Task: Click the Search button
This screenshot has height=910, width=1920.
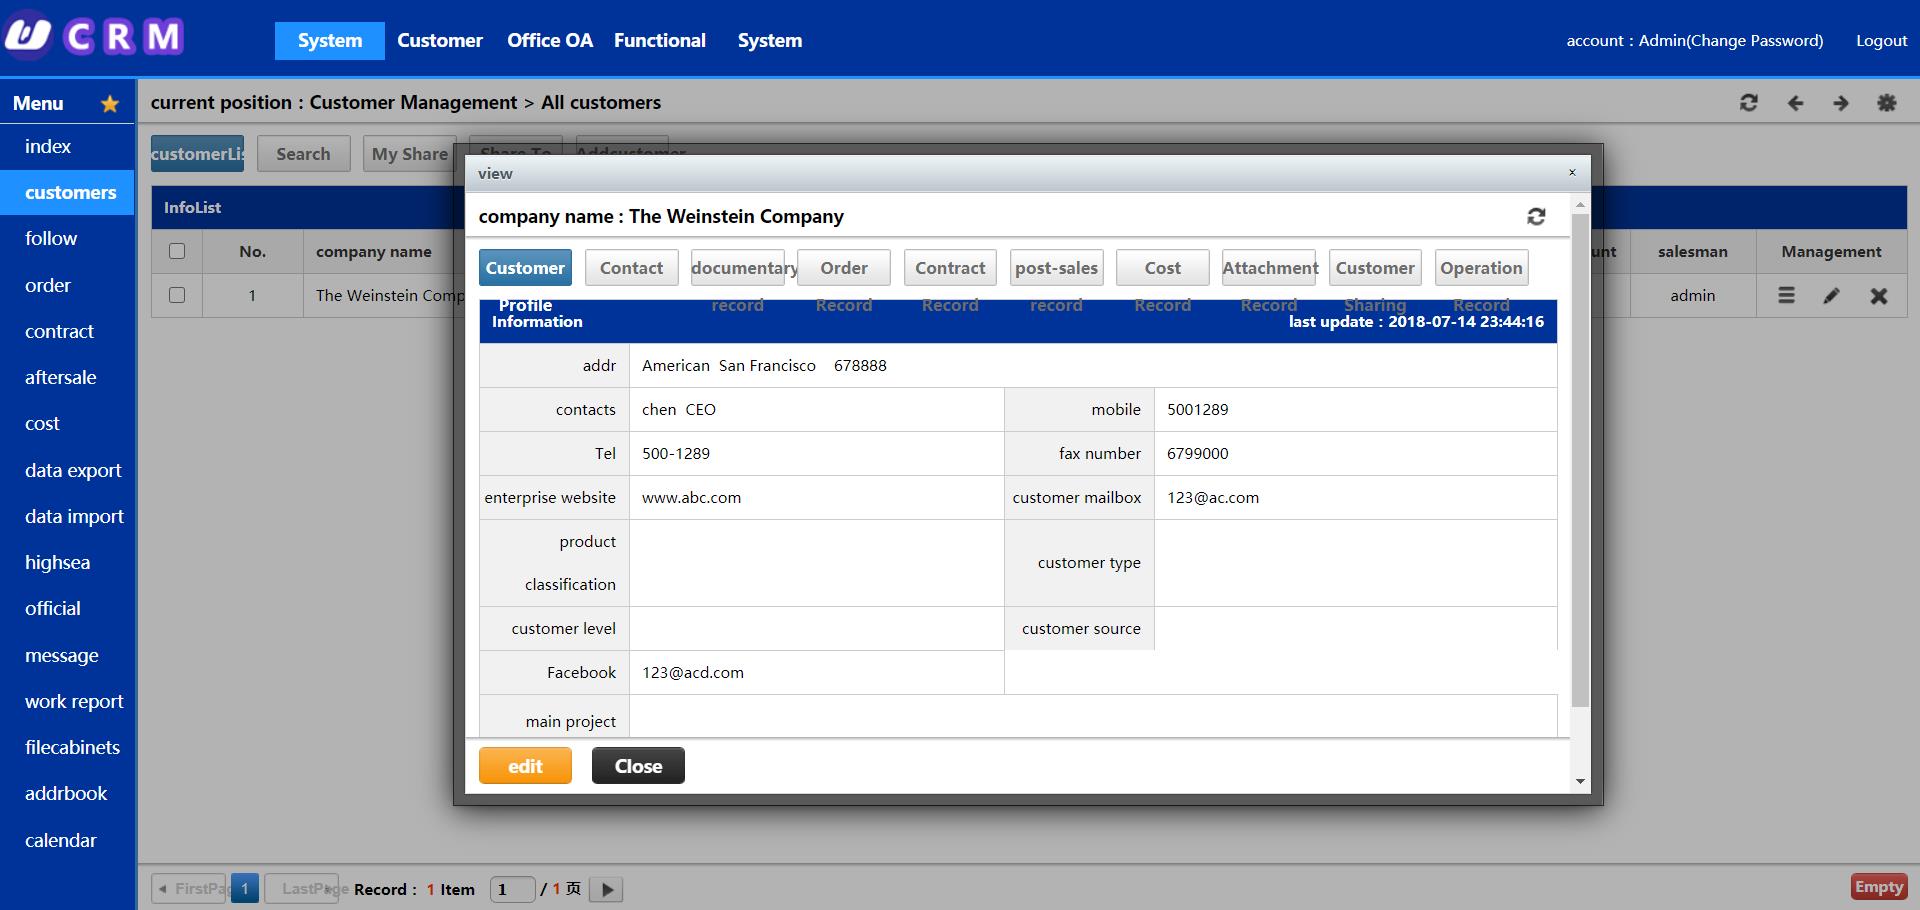Action: (303, 153)
